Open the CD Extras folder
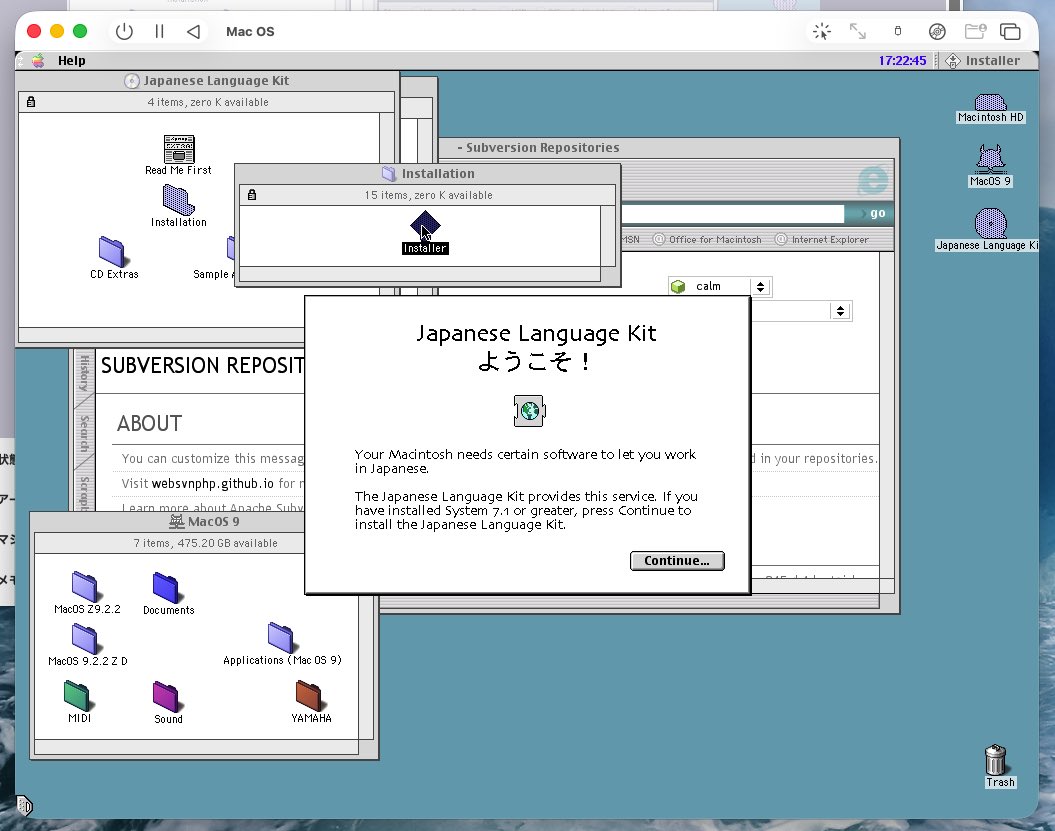Image resolution: width=1055 pixels, height=831 pixels. 114,258
